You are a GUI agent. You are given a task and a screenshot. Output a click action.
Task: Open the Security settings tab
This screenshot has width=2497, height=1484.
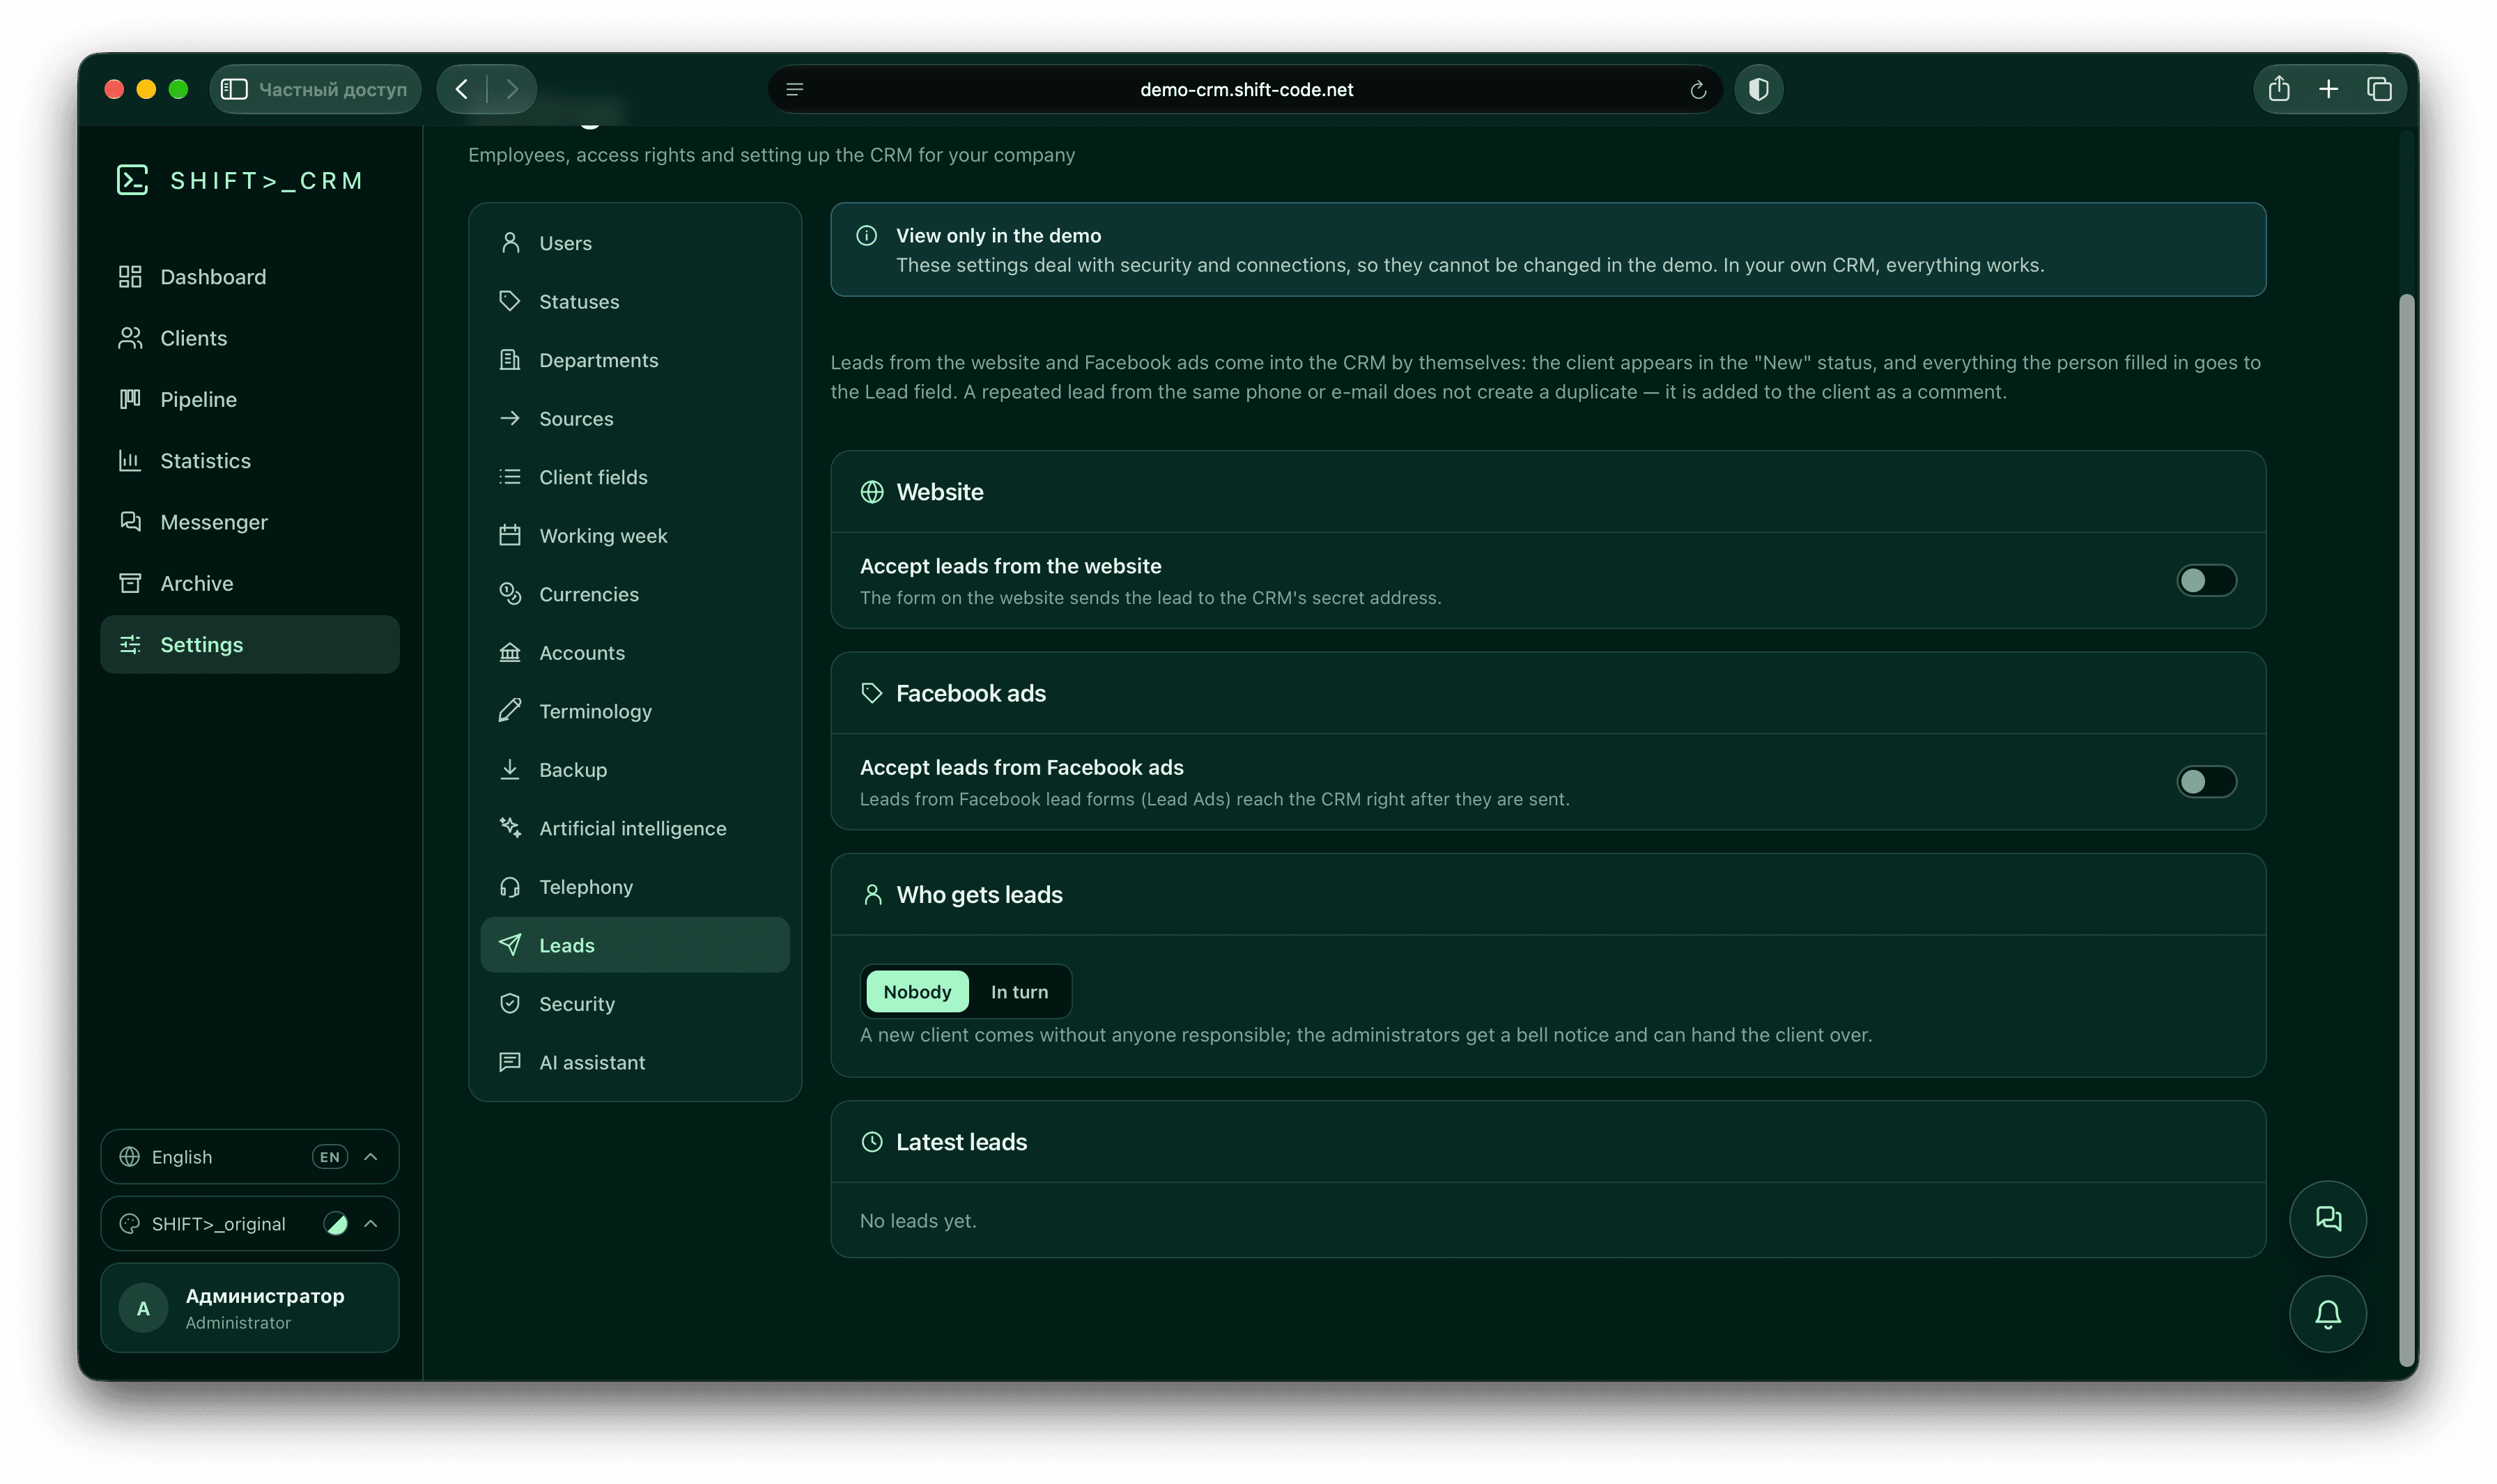tap(635, 1004)
